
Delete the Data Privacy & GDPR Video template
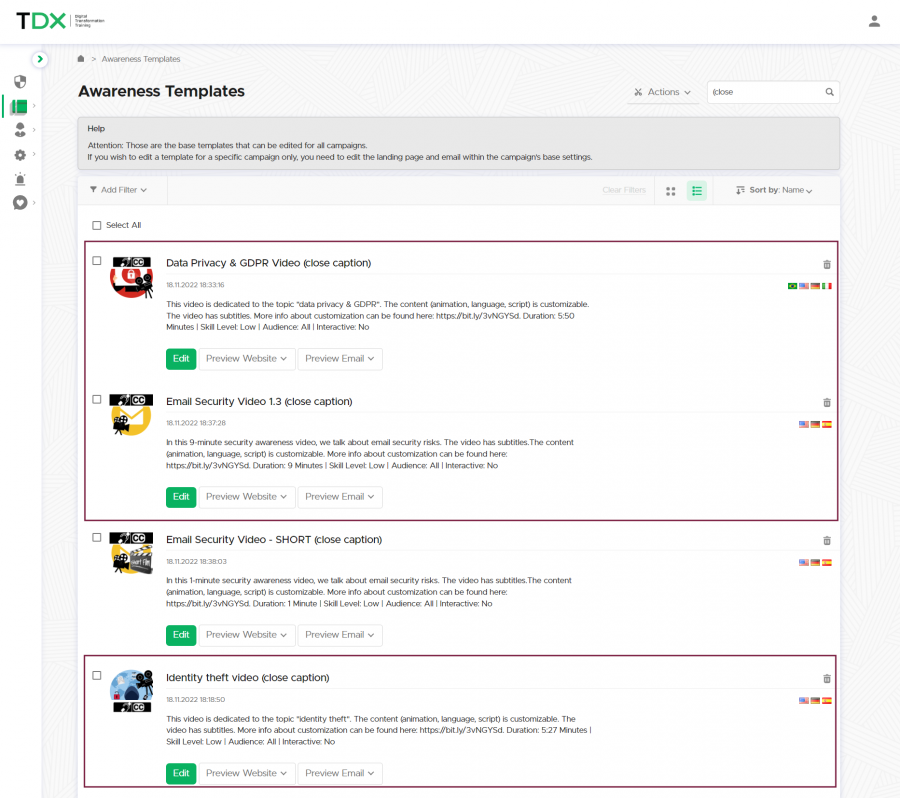click(826, 264)
